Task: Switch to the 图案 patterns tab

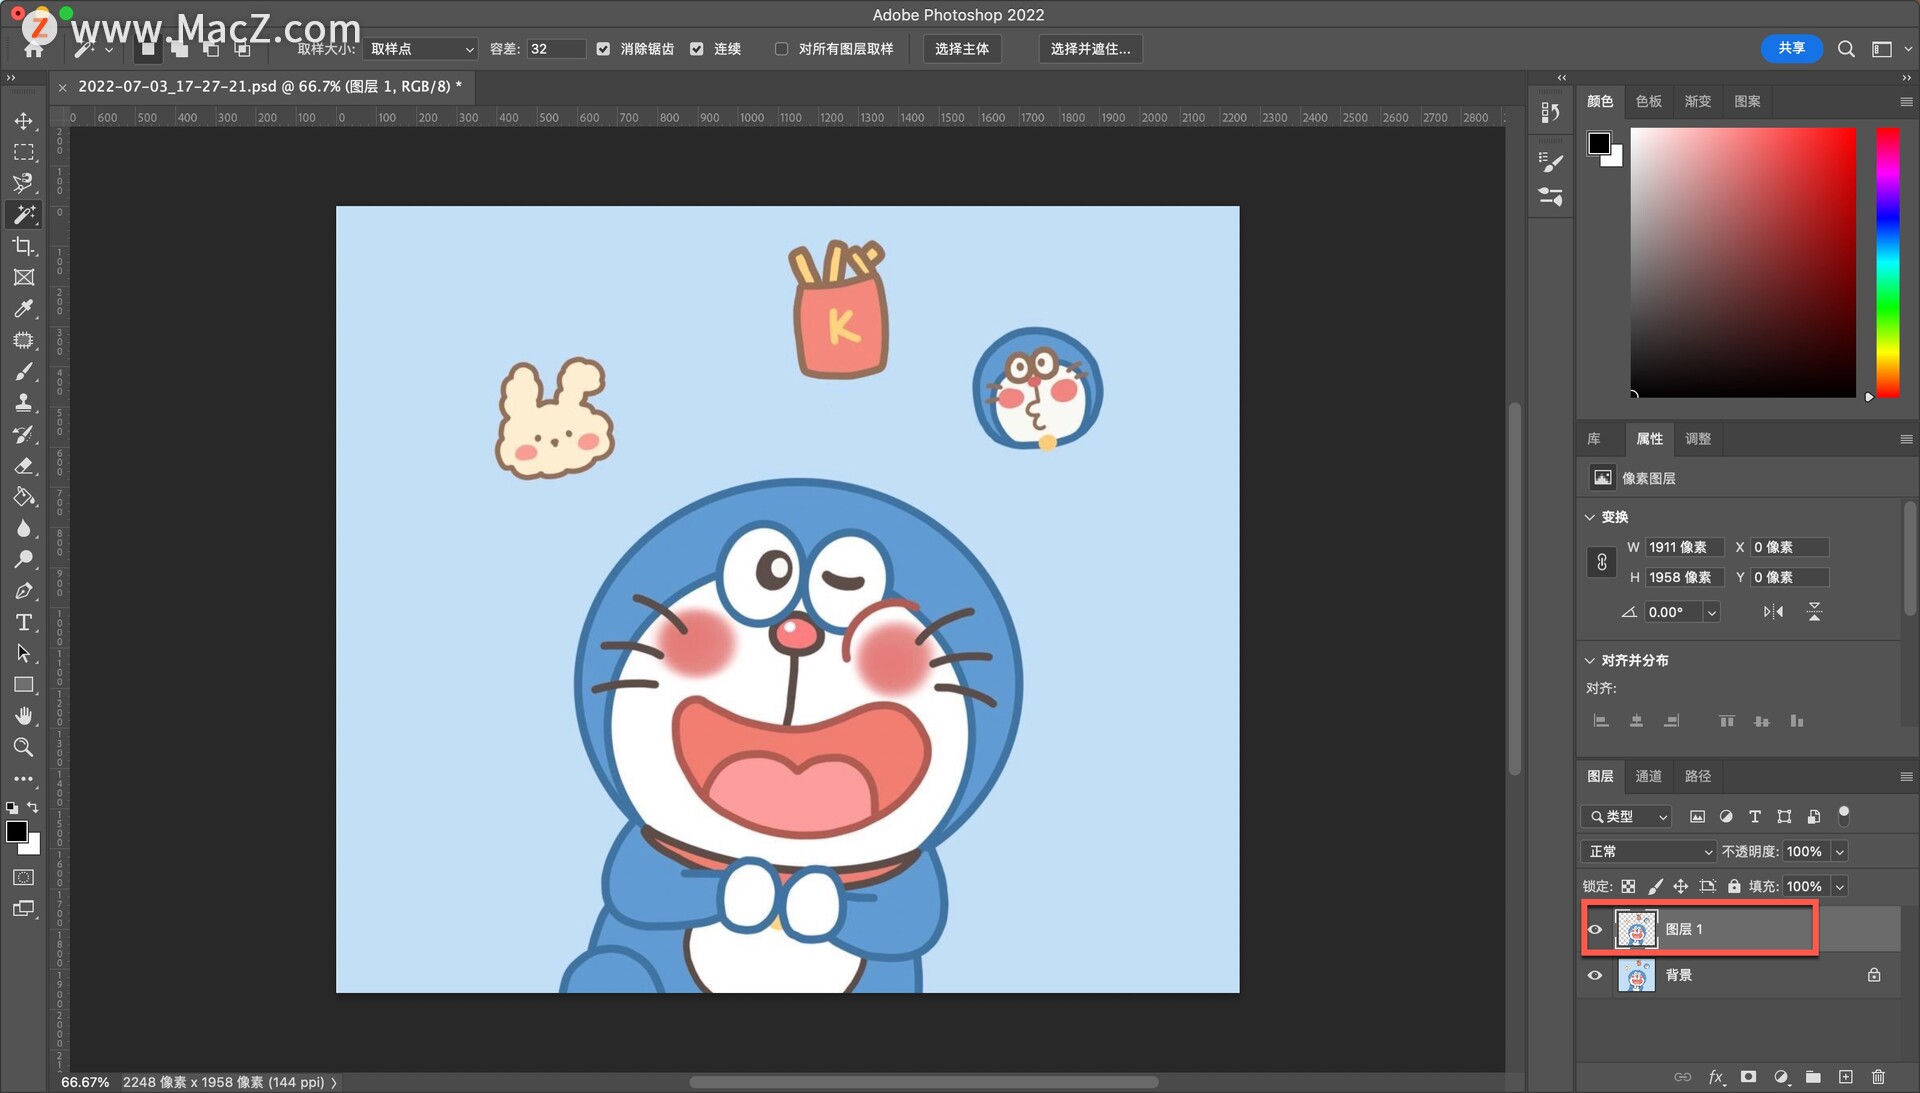Action: [x=1747, y=102]
